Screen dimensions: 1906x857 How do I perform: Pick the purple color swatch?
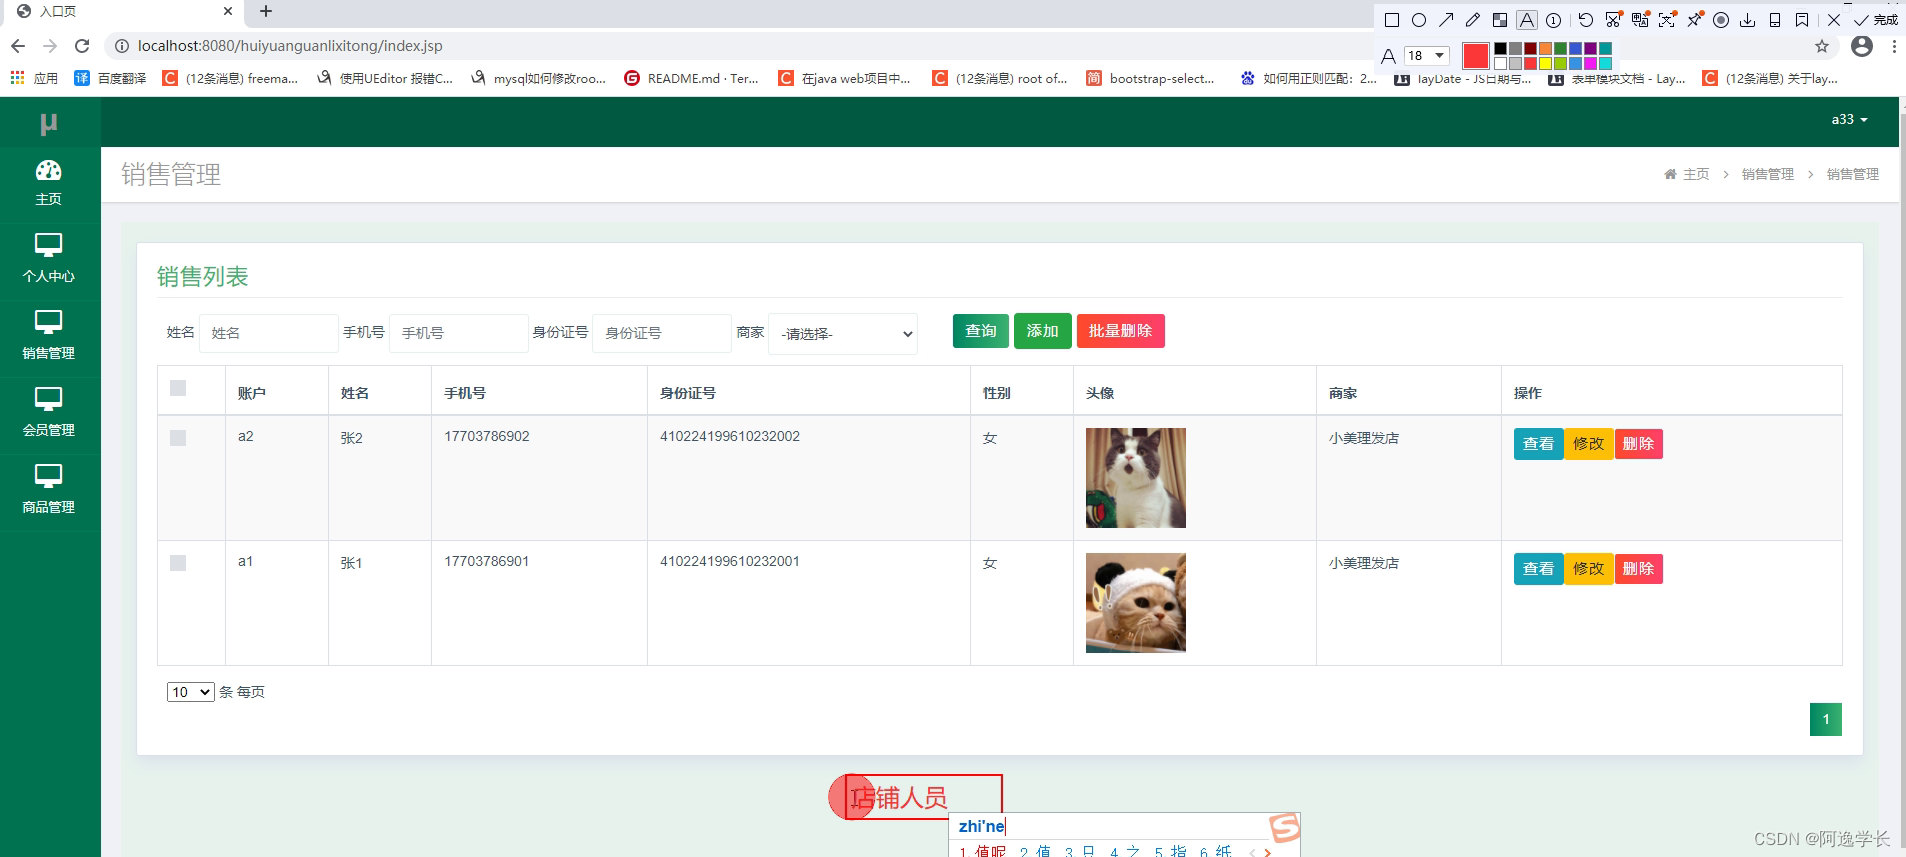click(x=1590, y=48)
